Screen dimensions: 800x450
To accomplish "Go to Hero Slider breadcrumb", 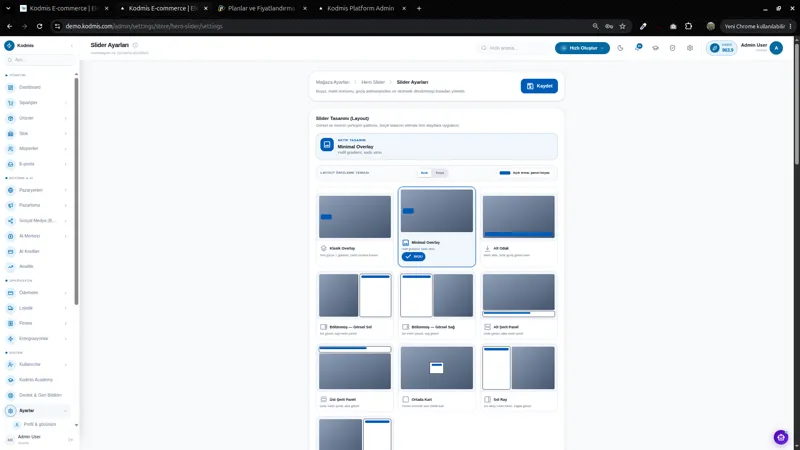I will pos(373,82).
